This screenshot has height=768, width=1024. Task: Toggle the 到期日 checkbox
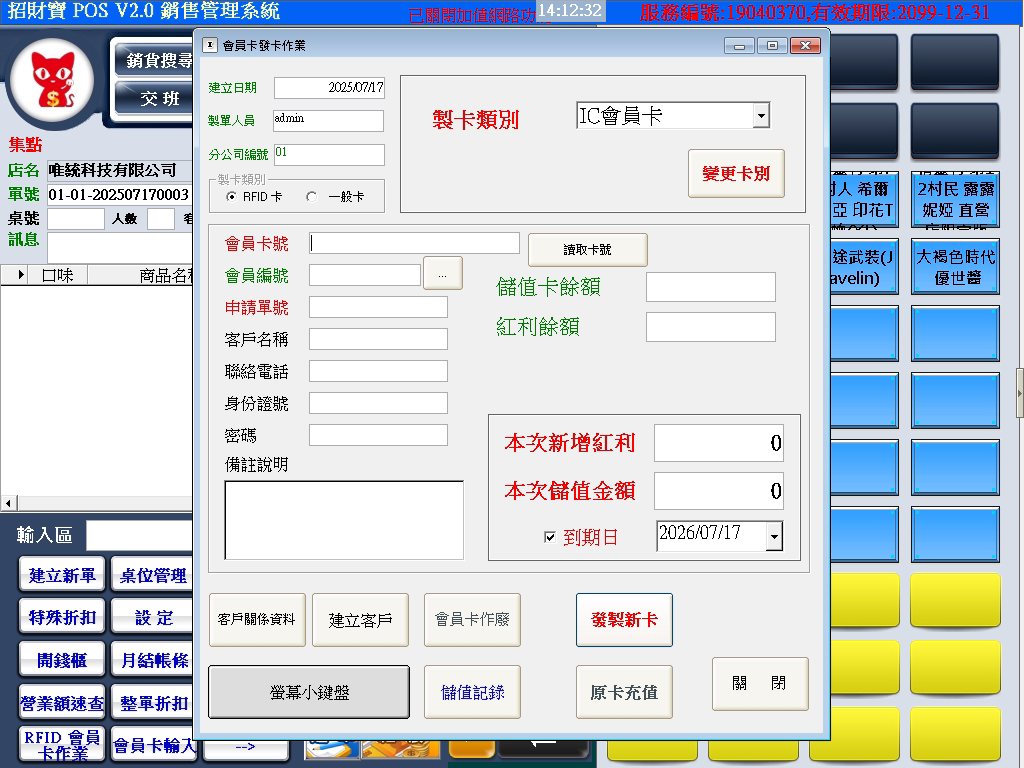pyautogui.click(x=549, y=537)
